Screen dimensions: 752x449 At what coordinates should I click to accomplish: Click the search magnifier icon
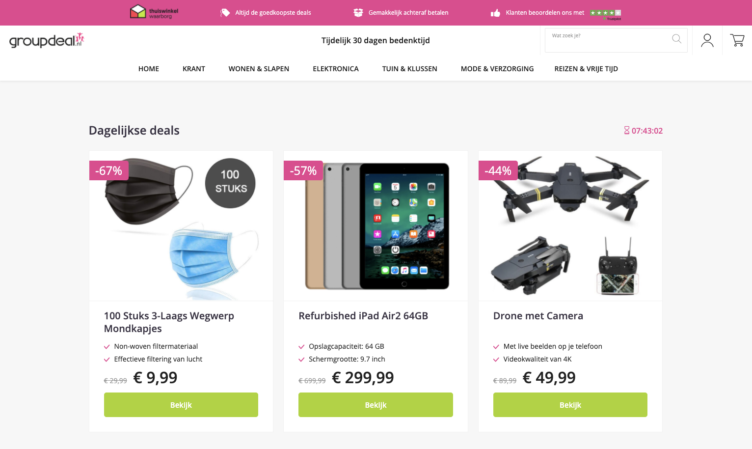[677, 39]
